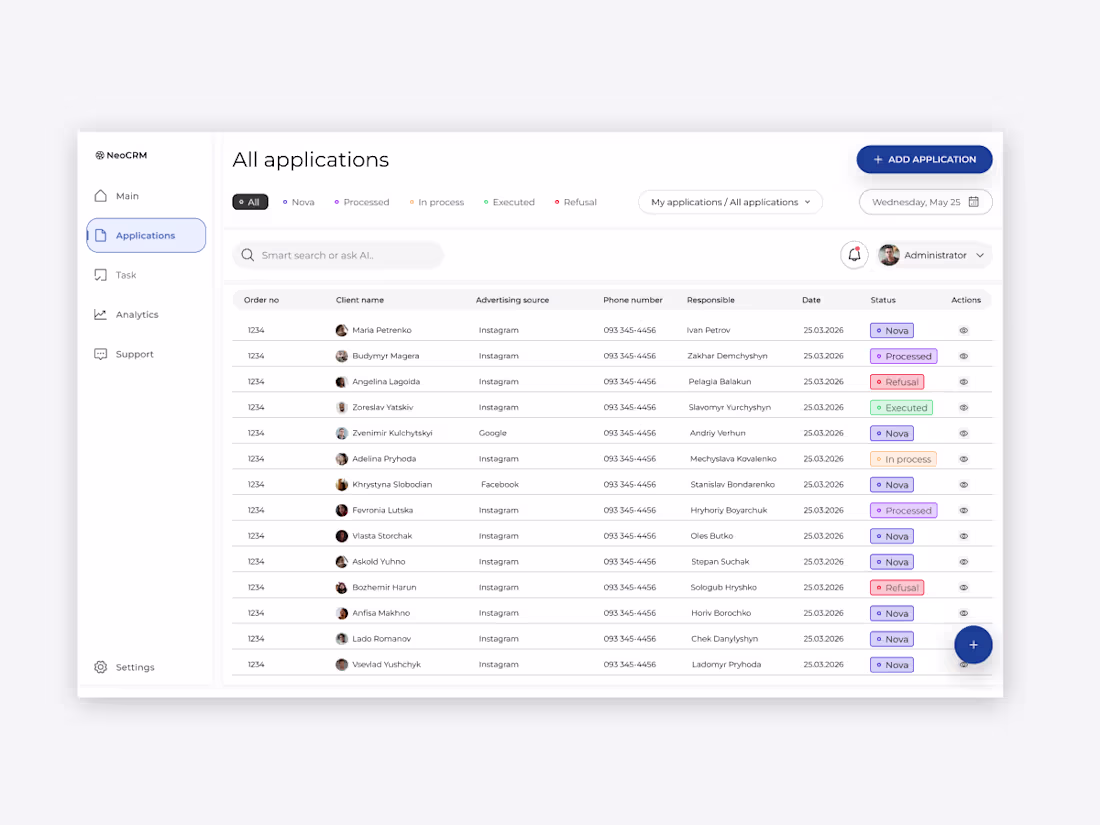Image resolution: width=1100 pixels, height=825 pixels.
Task: Click the eye icon for Anfisa Makhno
Action: coord(963,612)
